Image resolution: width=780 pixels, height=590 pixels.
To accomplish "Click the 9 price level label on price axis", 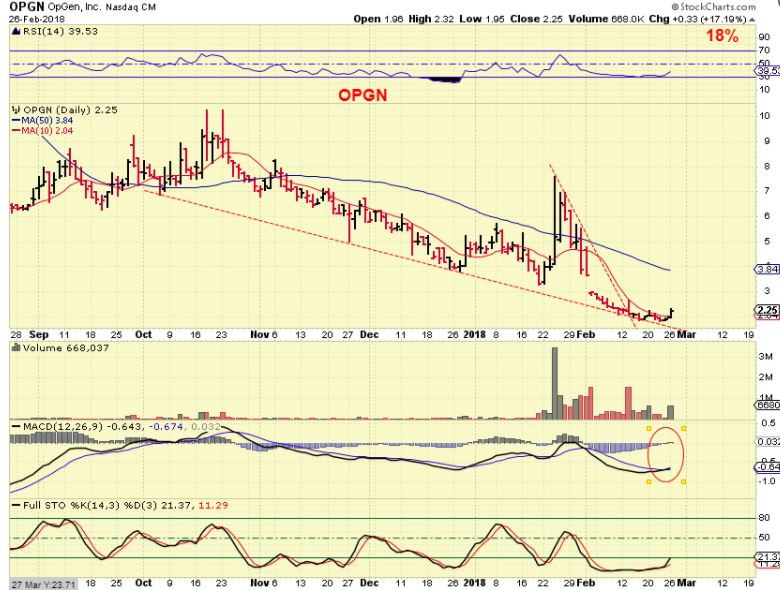I will point(767,141).
